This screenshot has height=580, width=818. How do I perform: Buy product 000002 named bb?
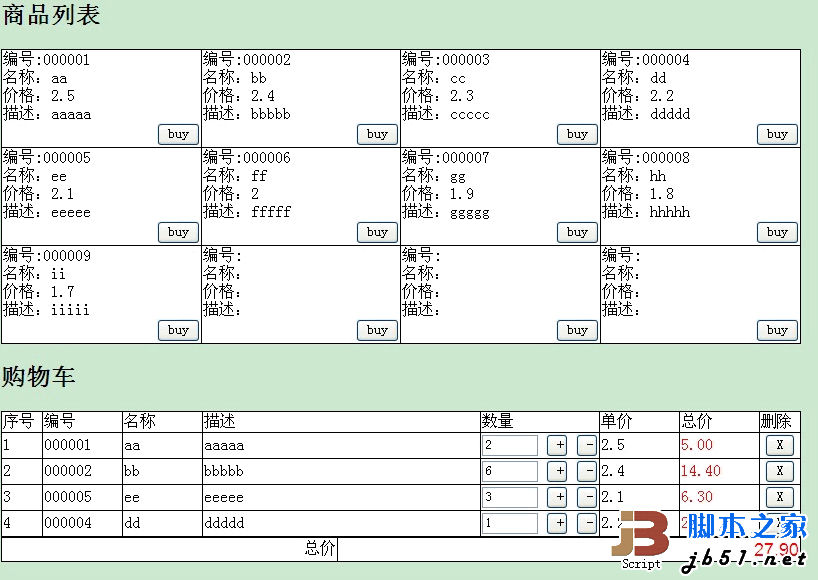click(377, 134)
